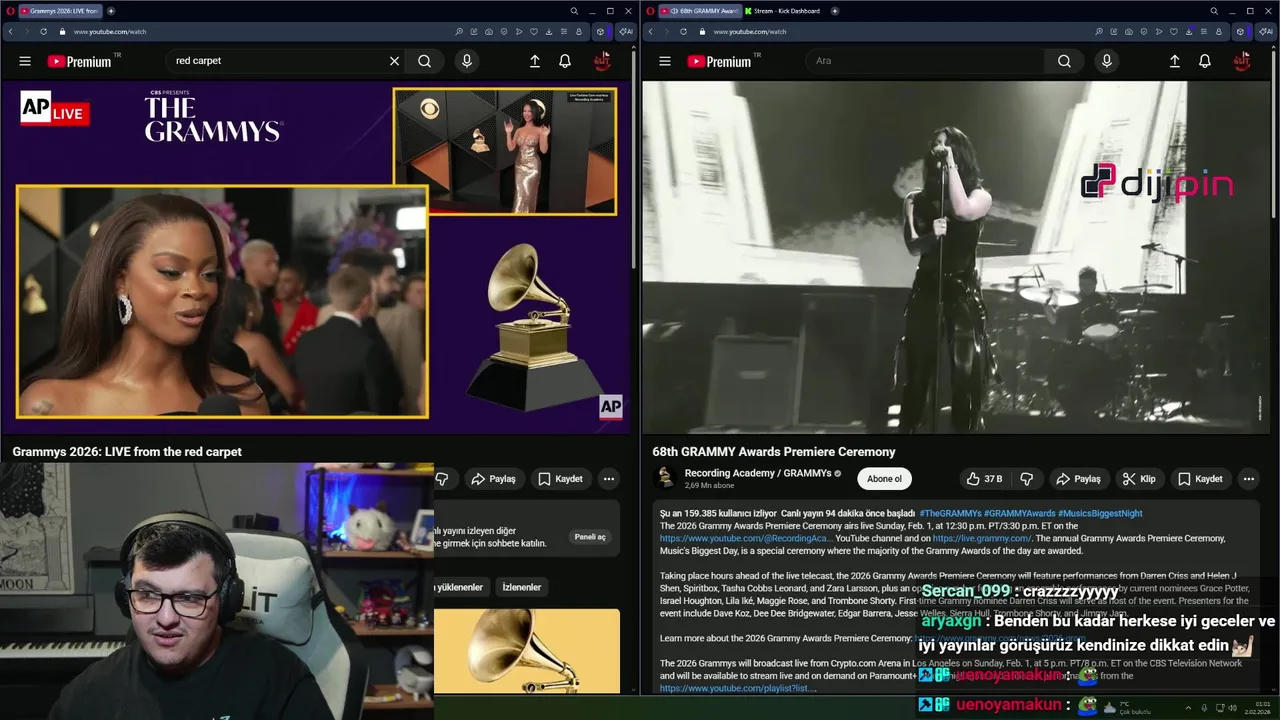Viewport: 1280px width, 720px height.
Task: Dislike the 68th GRAMMY Premiere Ceremony video
Action: 1026,479
